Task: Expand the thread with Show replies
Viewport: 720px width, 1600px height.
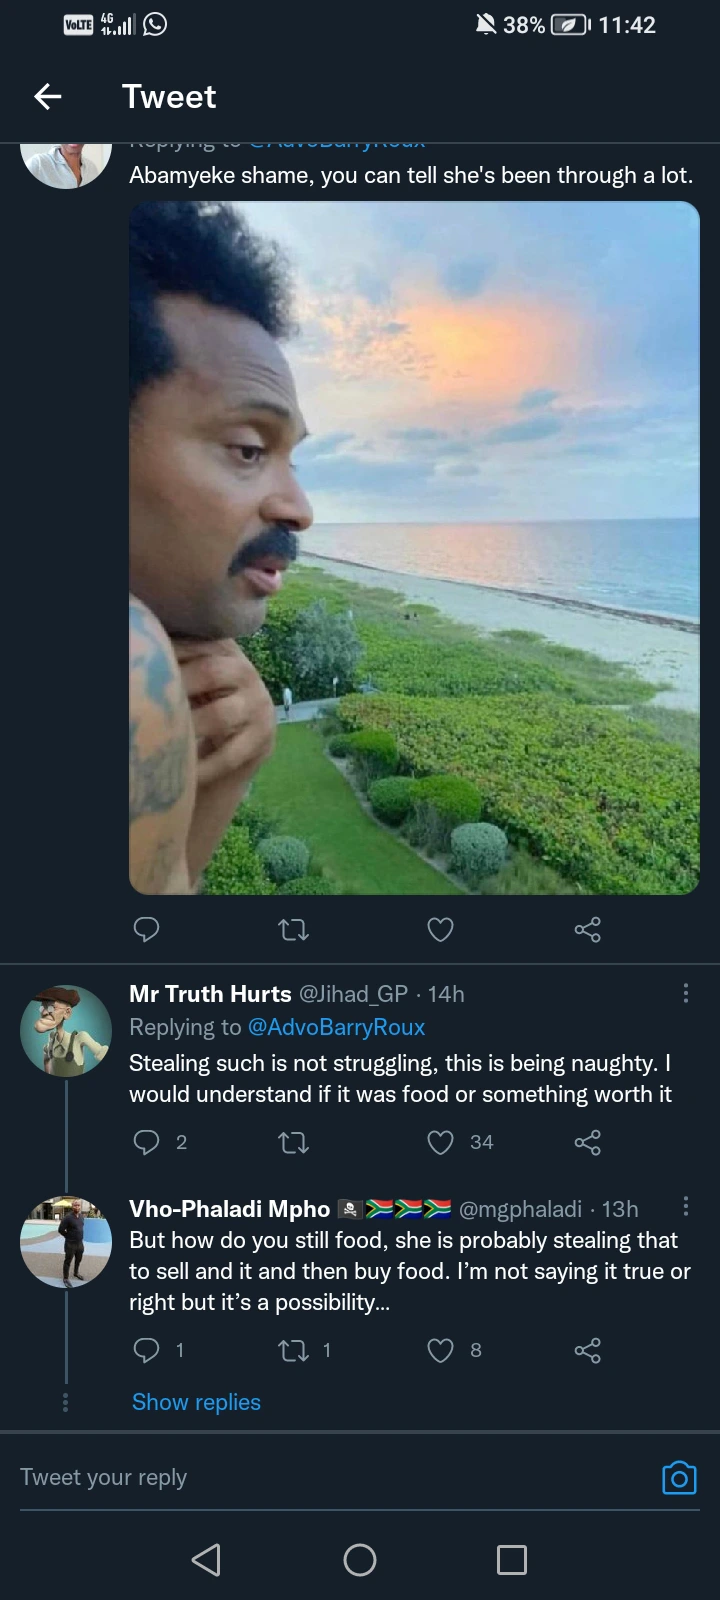Action: point(196,1402)
